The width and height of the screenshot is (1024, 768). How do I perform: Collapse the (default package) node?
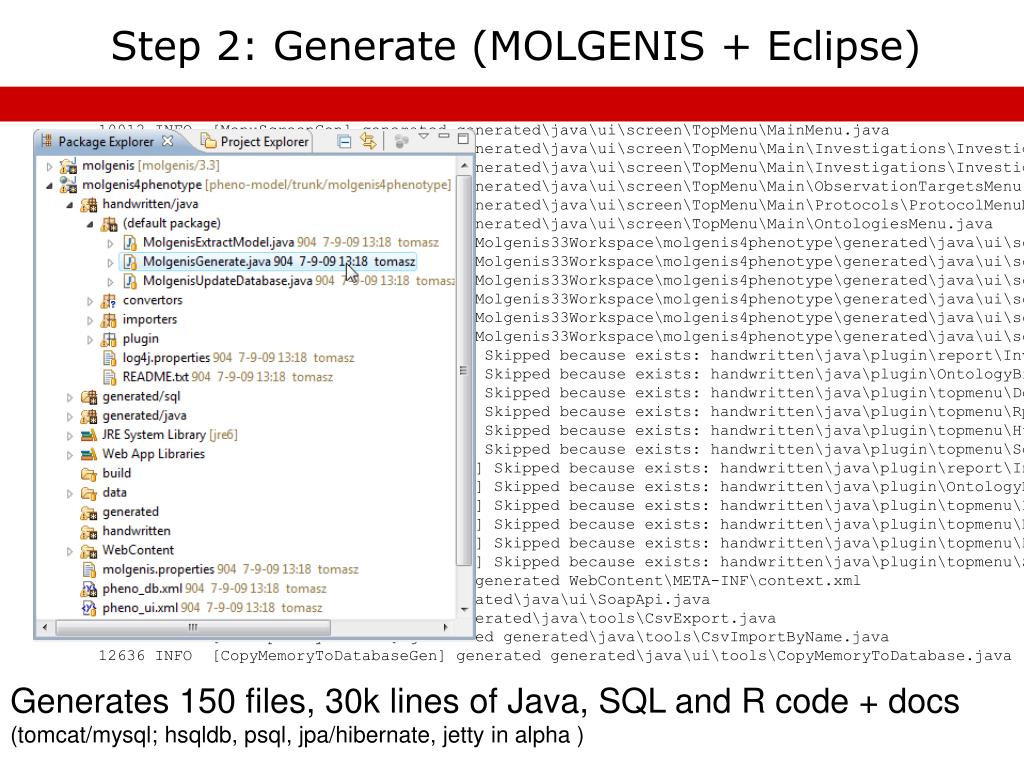point(89,224)
